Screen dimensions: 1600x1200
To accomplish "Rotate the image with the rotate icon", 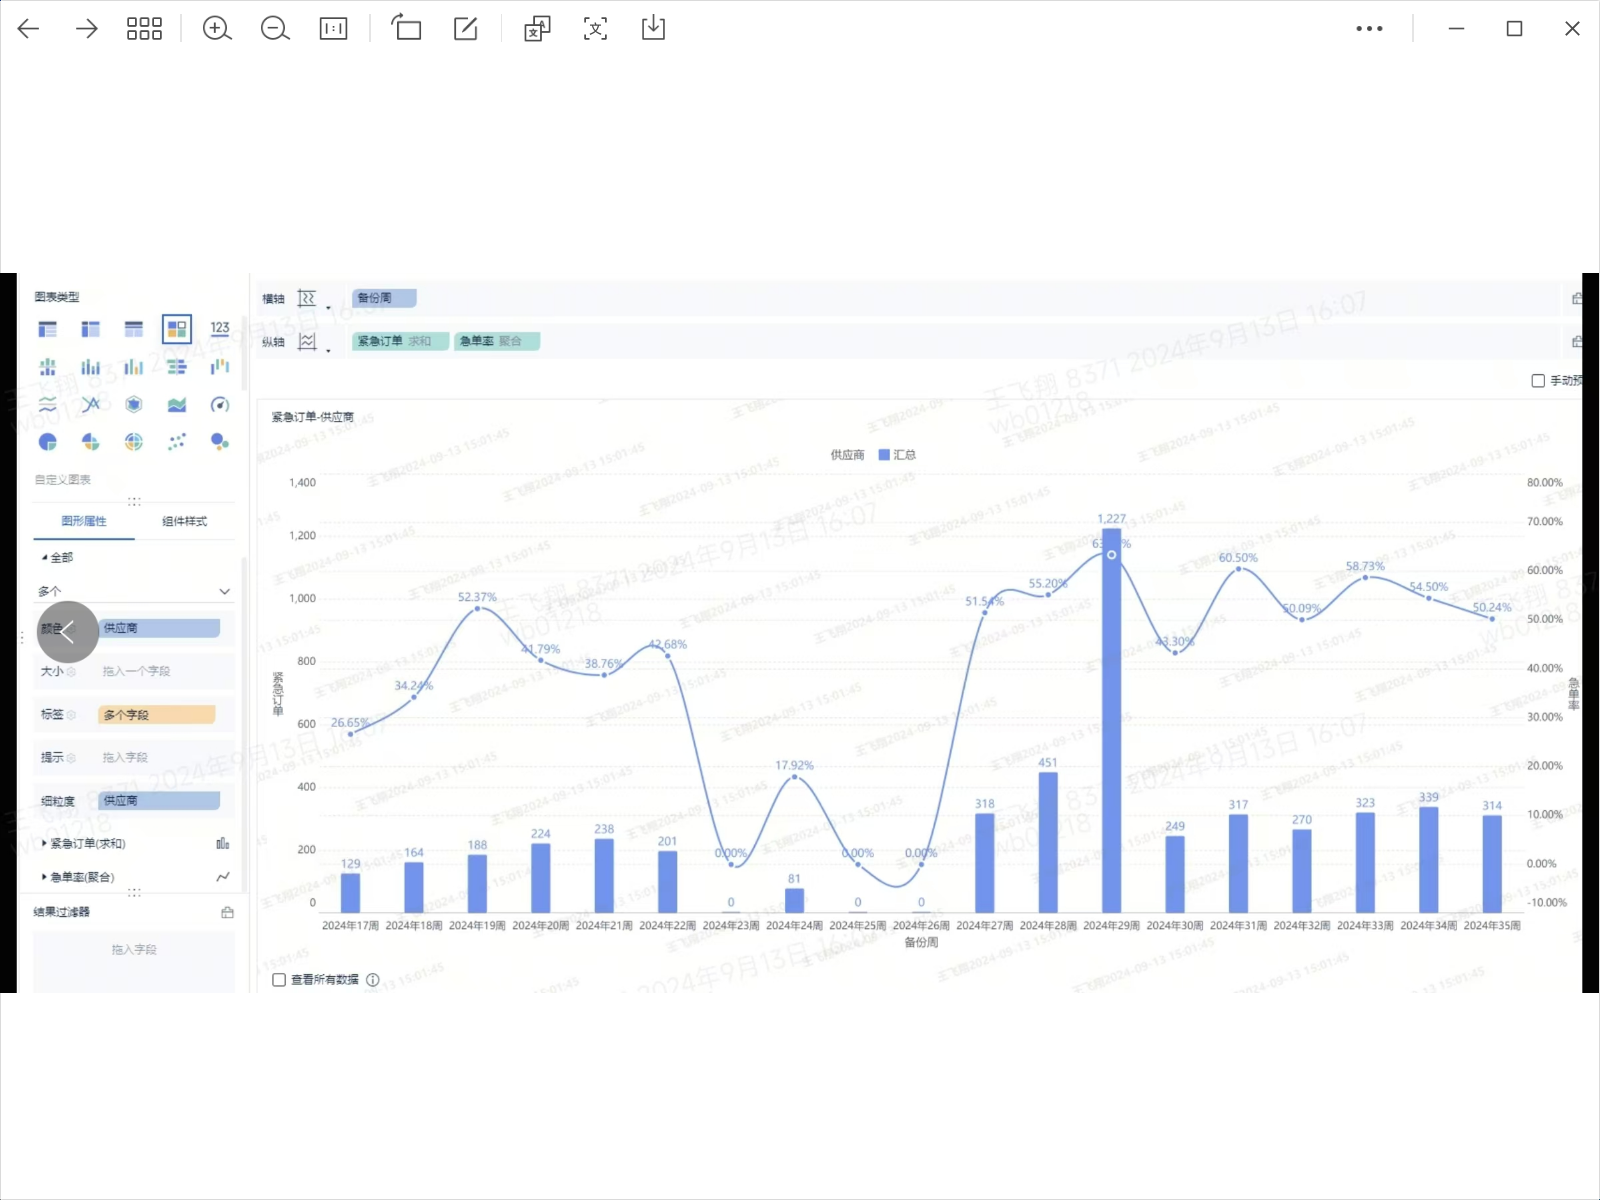I will coord(406,28).
